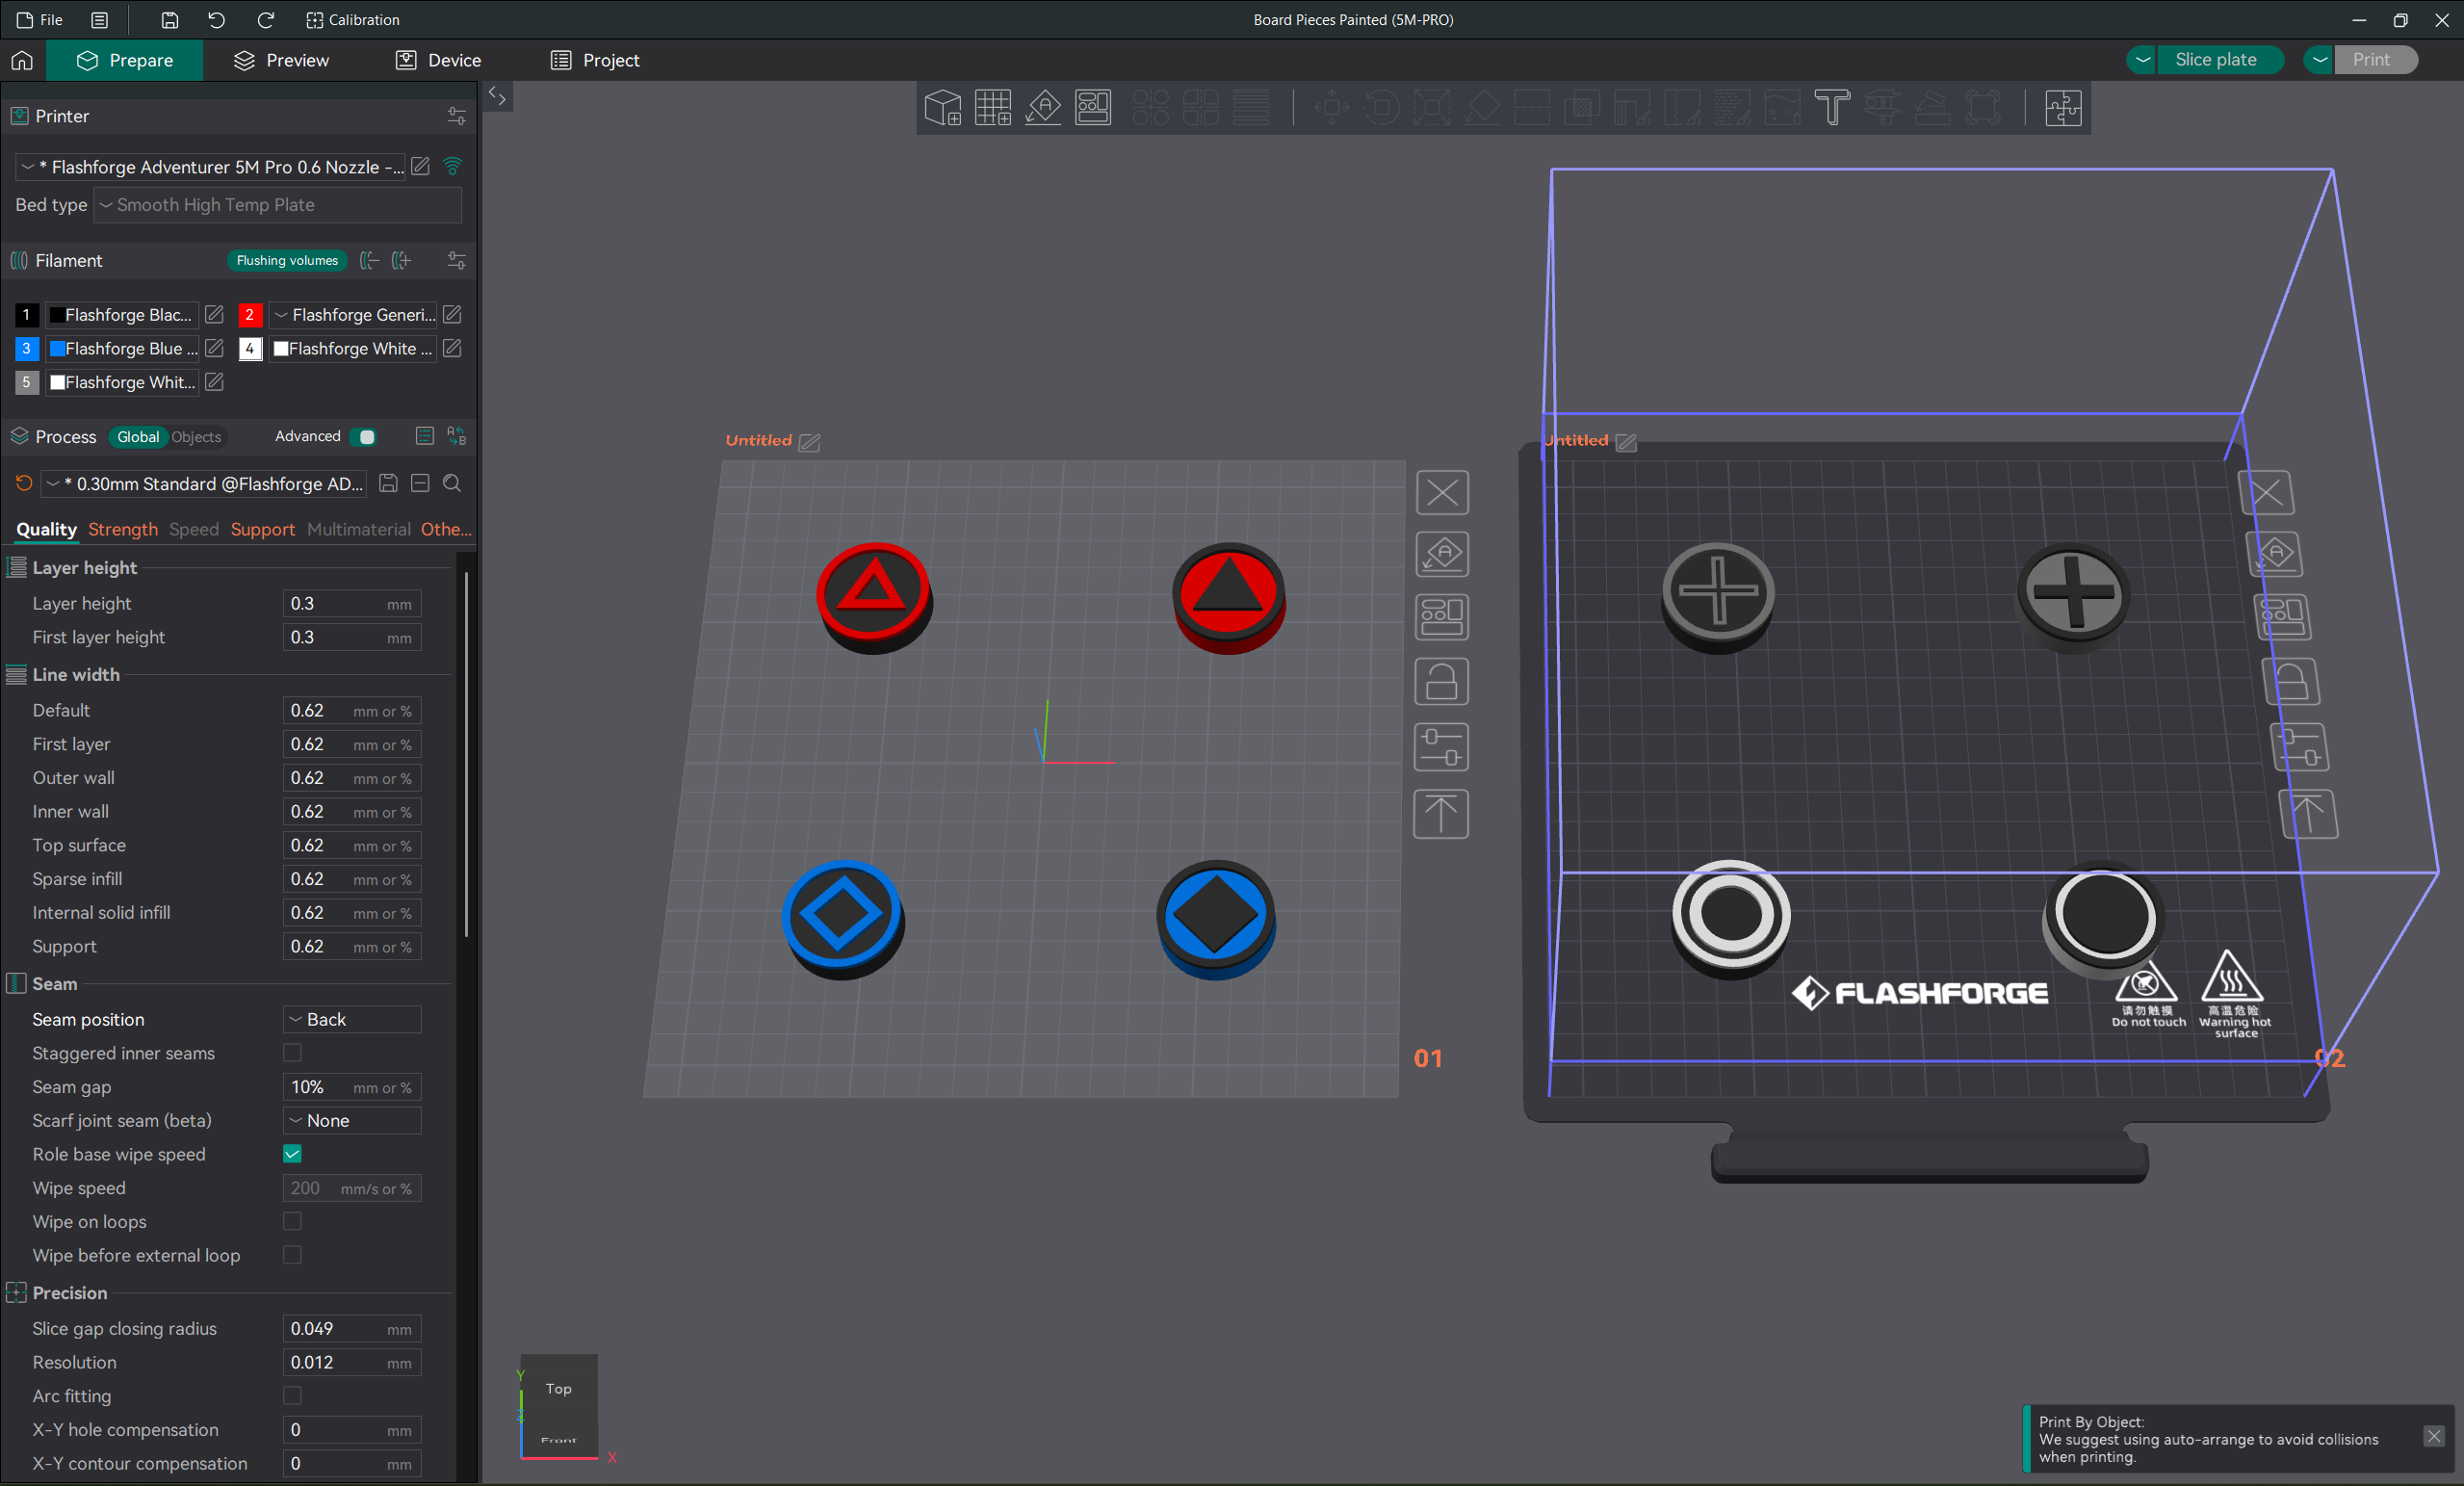2464x1486 pixels.
Task: Uncheck Role base wipe speed
Action: click(x=292, y=1154)
